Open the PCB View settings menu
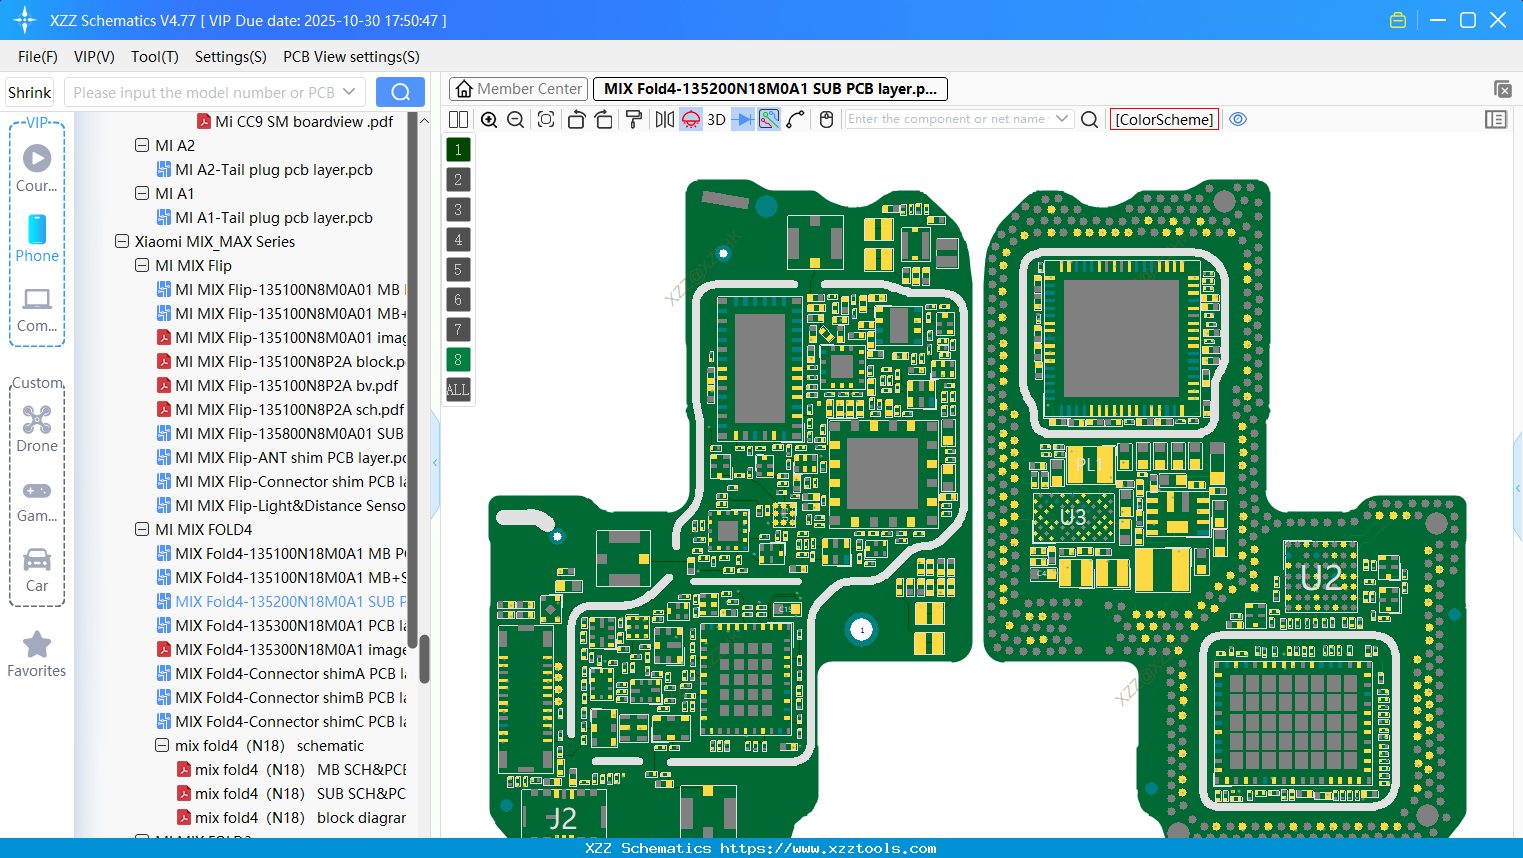This screenshot has width=1523, height=858. click(x=350, y=57)
